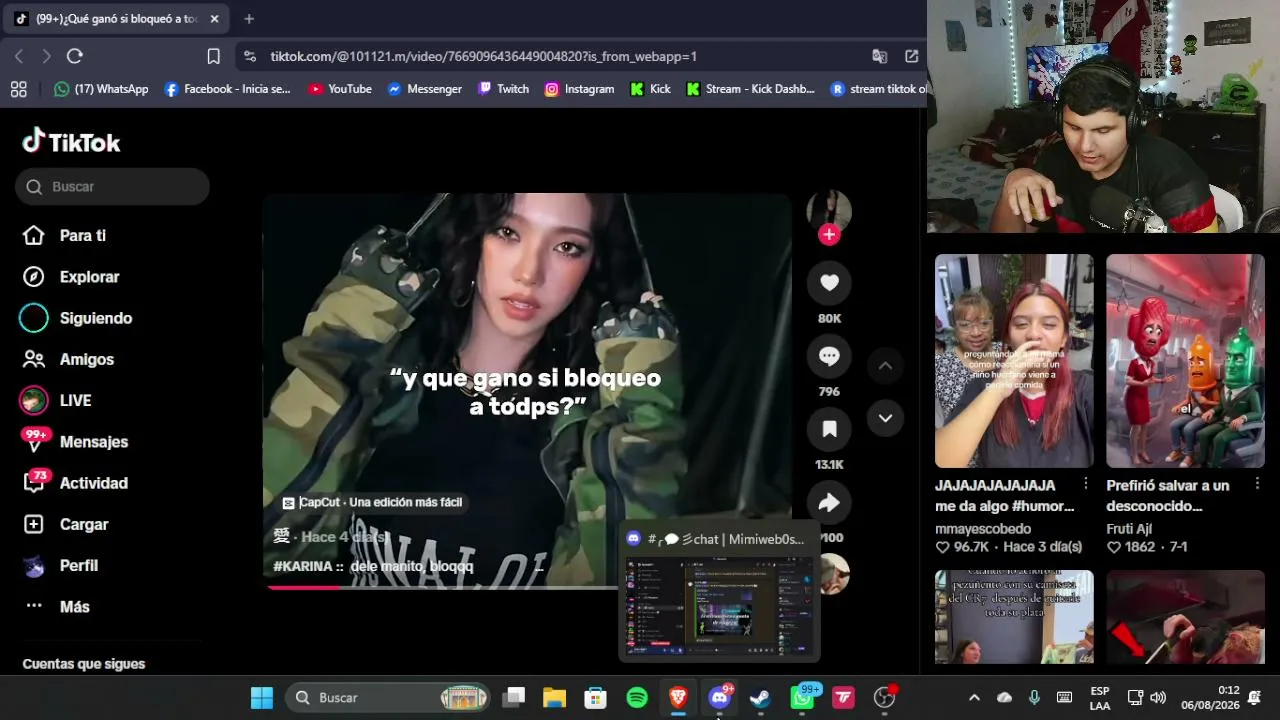Seek on the video progress bar
The image size is (1280, 720).
pos(527,587)
